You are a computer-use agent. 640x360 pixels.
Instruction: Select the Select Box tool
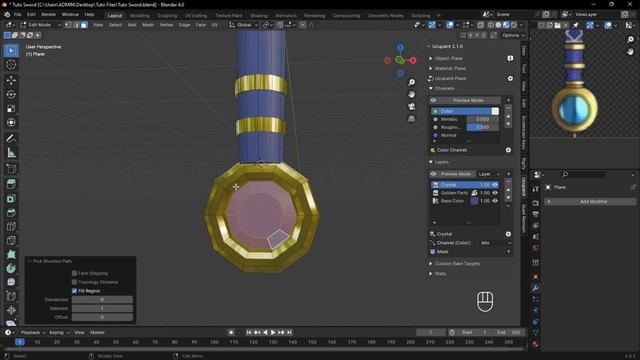coord(11,50)
